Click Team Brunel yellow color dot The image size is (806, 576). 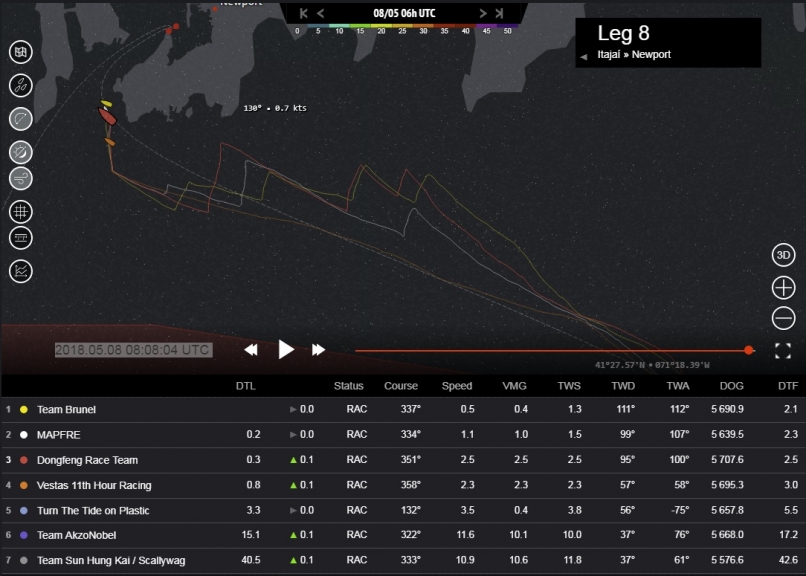(24, 410)
